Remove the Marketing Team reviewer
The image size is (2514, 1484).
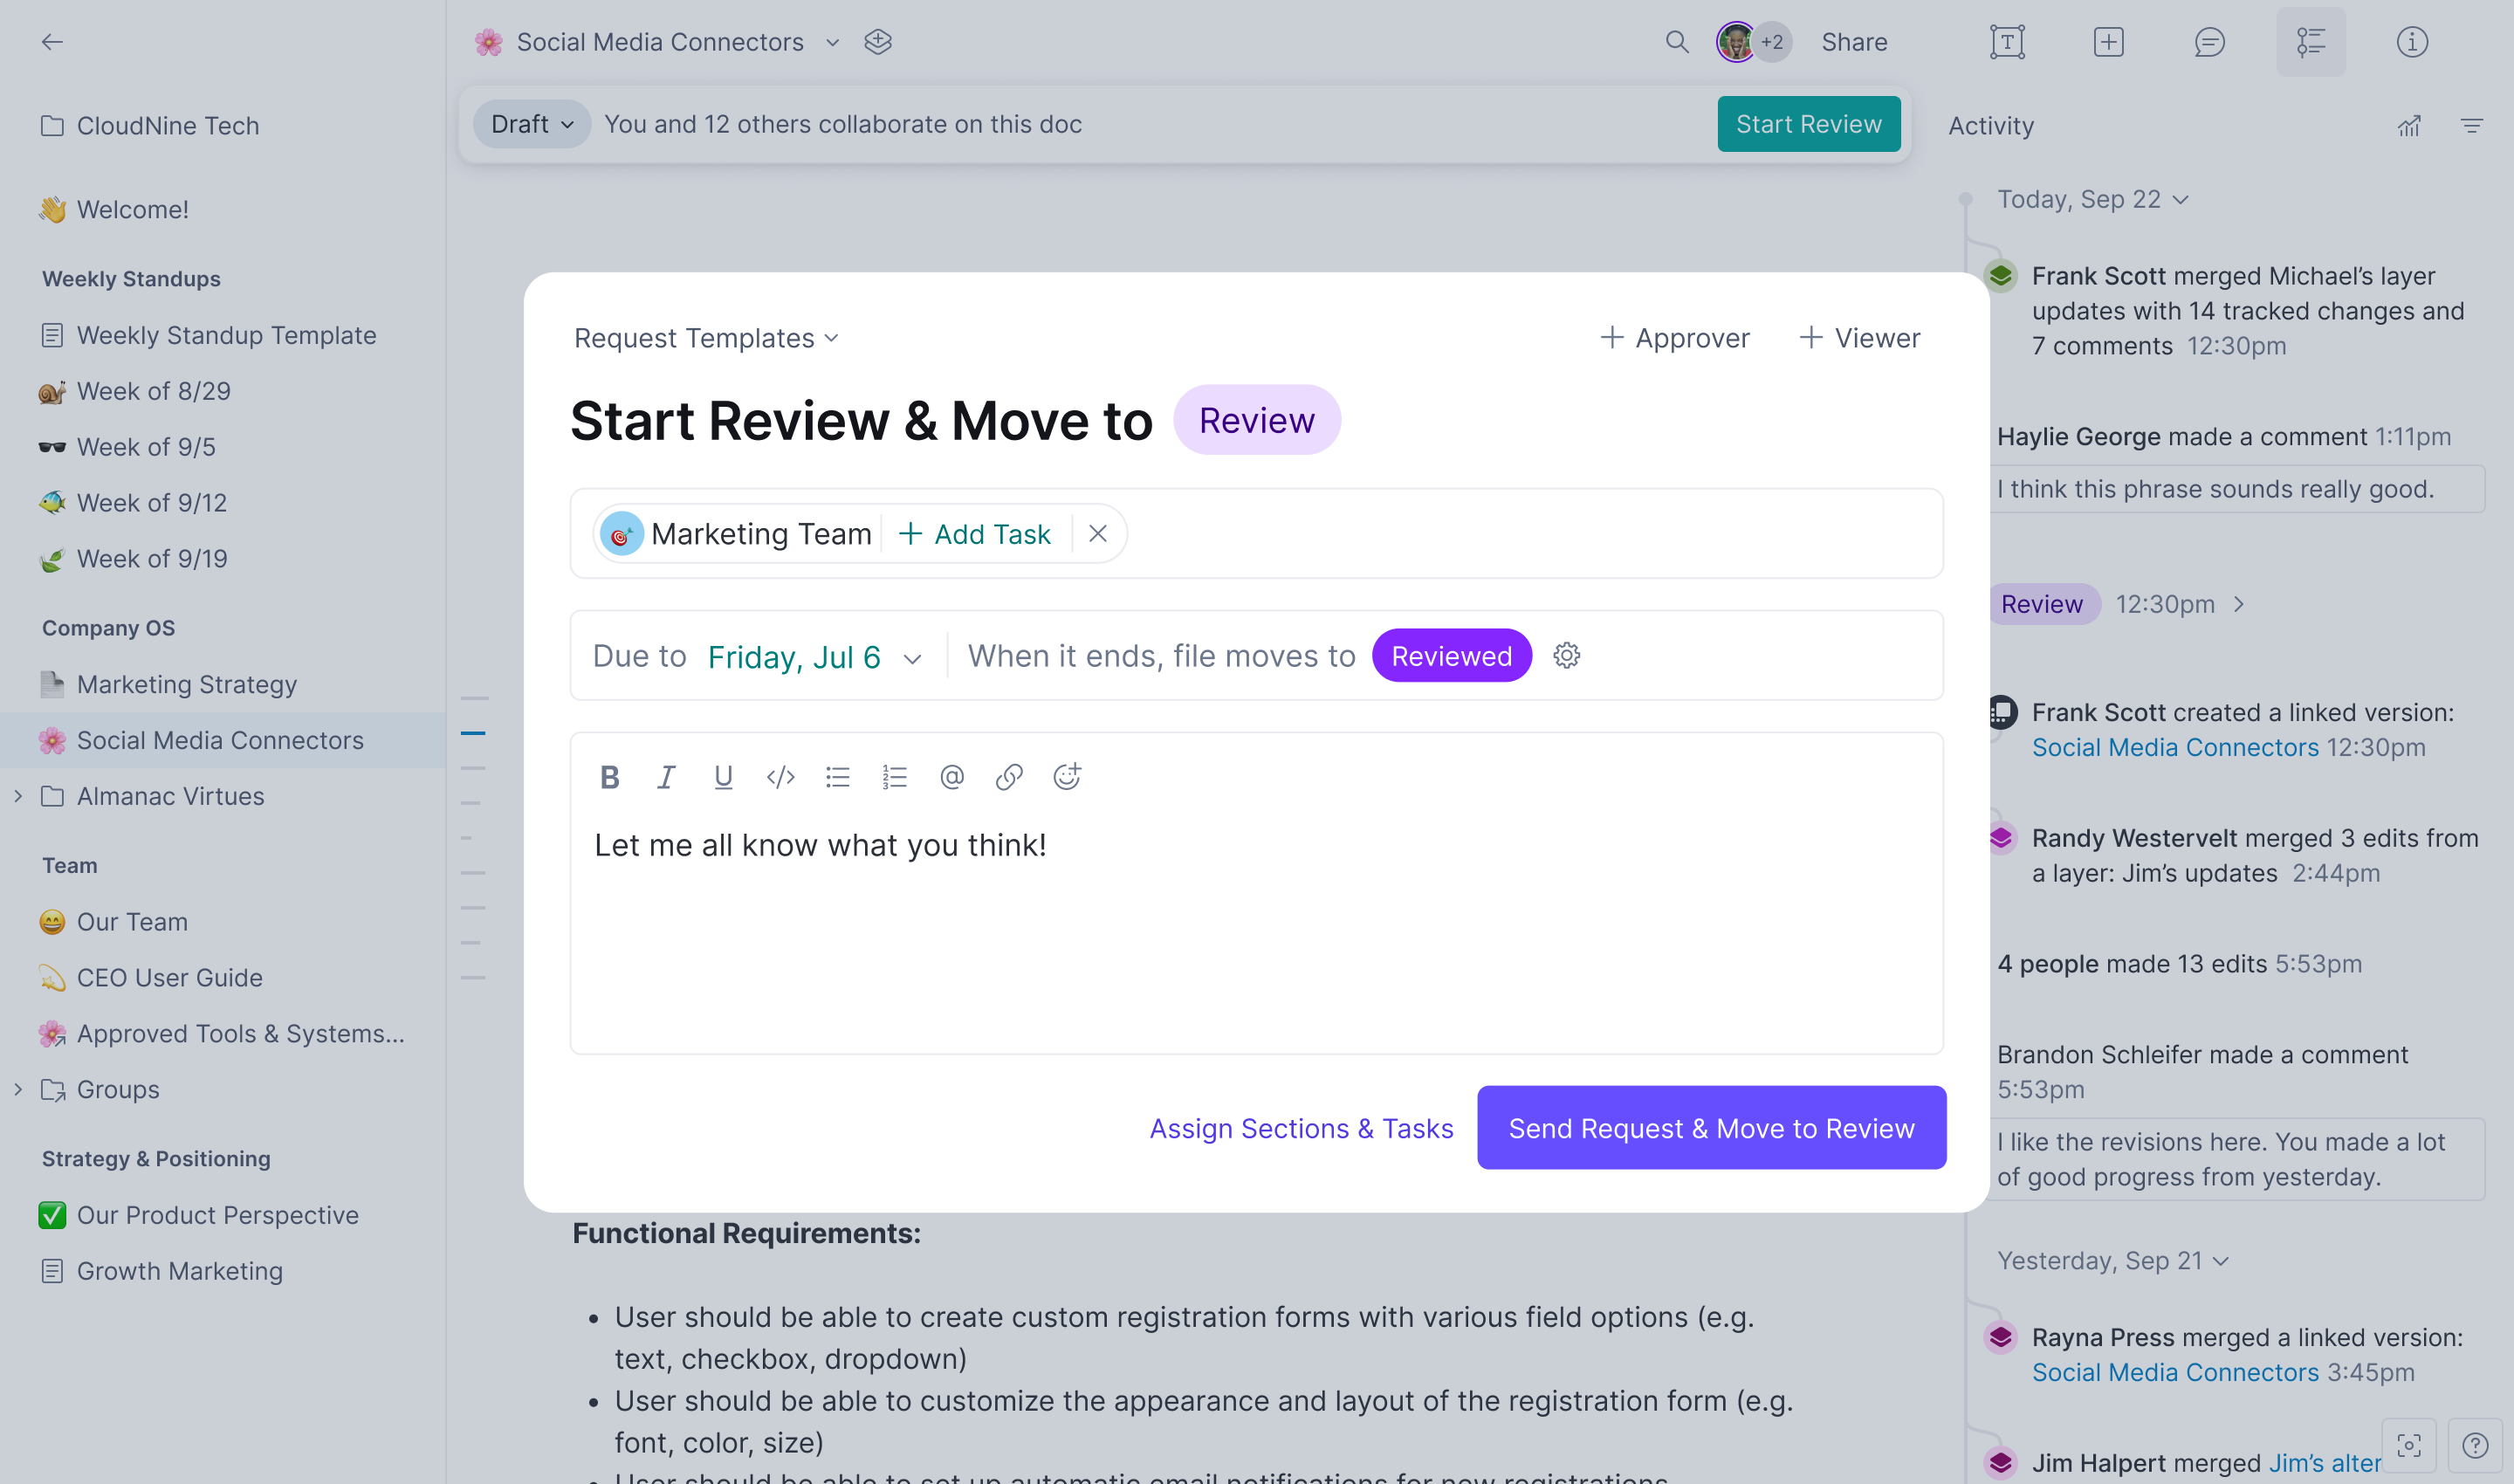tap(1097, 534)
